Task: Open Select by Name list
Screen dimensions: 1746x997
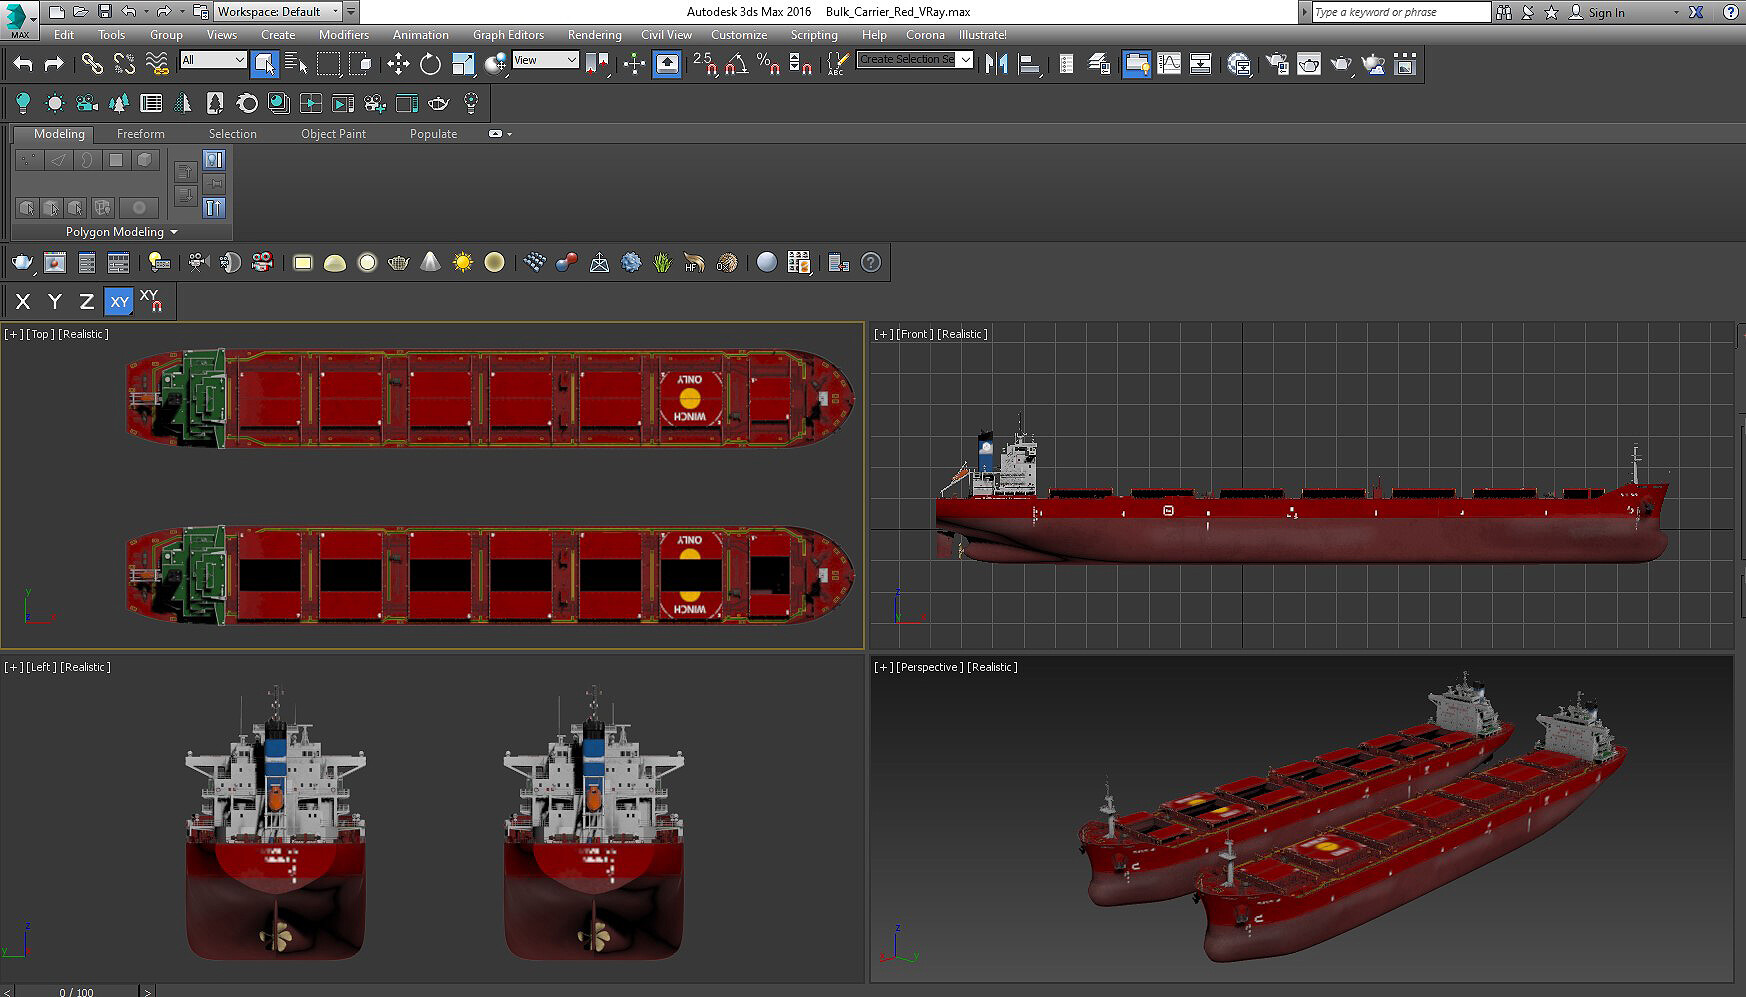Action: [x=296, y=64]
